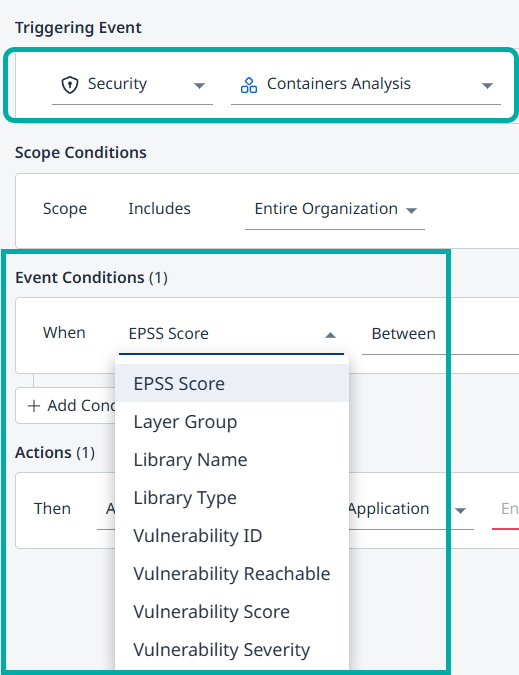Click the Includes scope operator label

[159, 209]
